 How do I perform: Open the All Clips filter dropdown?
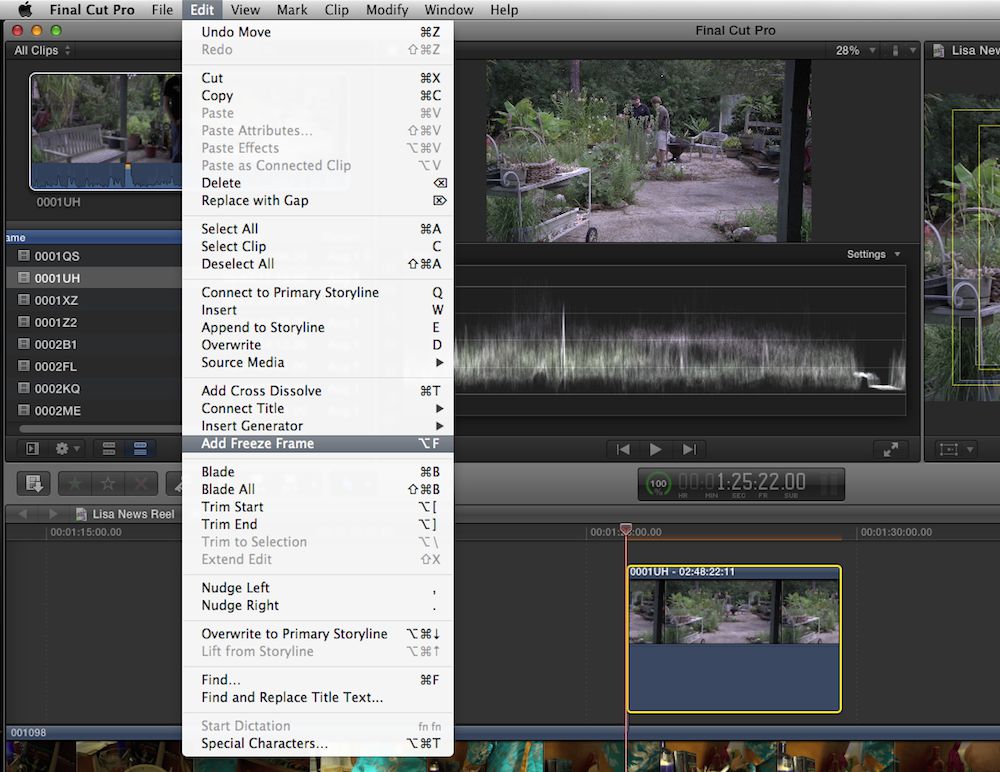pyautogui.click(x=42, y=50)
